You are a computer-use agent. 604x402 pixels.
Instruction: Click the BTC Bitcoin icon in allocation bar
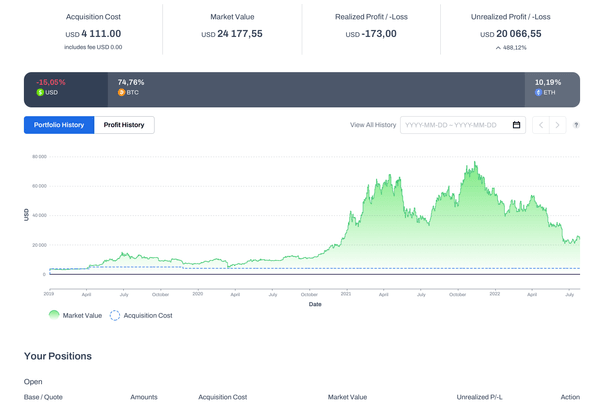coord(122,92)
